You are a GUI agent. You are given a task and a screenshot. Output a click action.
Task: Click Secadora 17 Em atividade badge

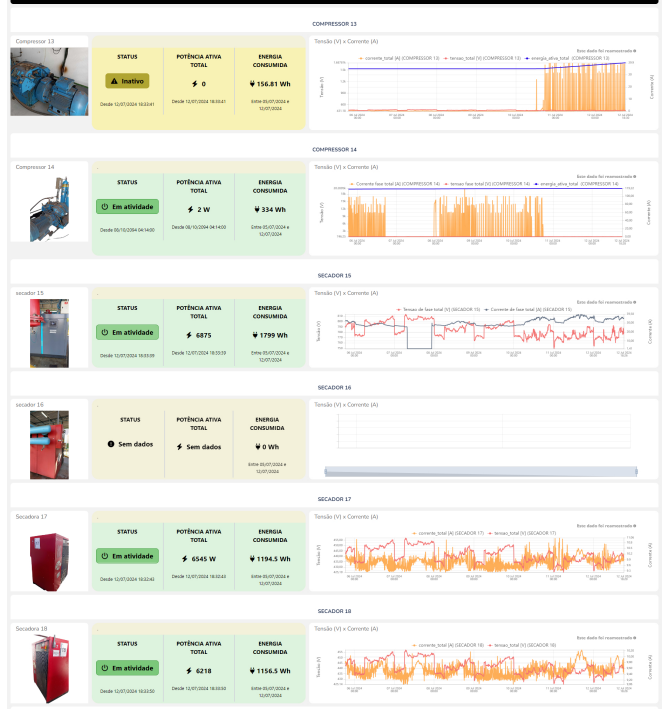(x=127, y=556)
